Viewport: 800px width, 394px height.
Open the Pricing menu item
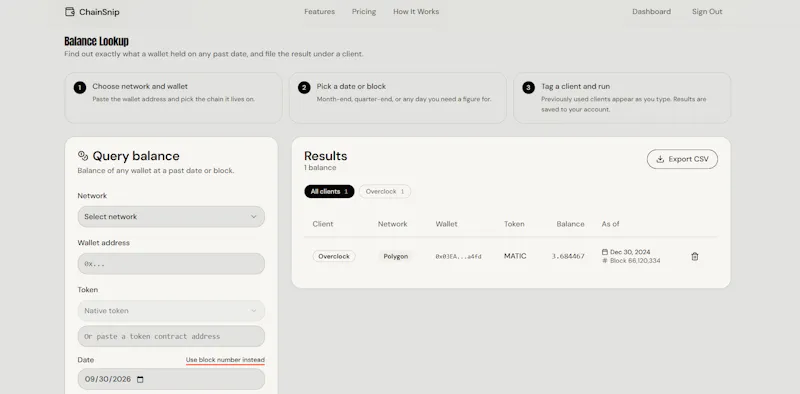(364, 11)
